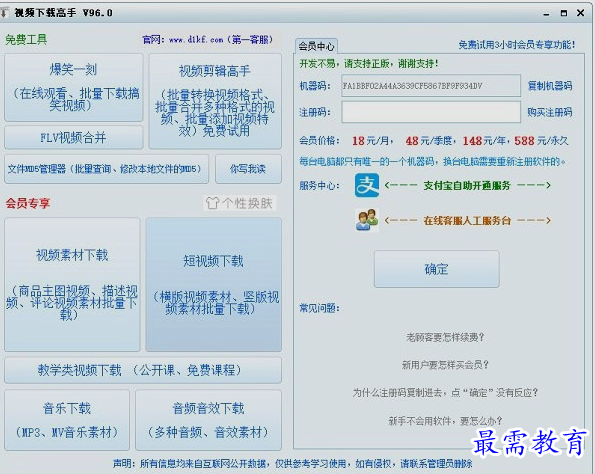
Task: Click 开发不易，请支持正版 notice text
Action: 368,64
